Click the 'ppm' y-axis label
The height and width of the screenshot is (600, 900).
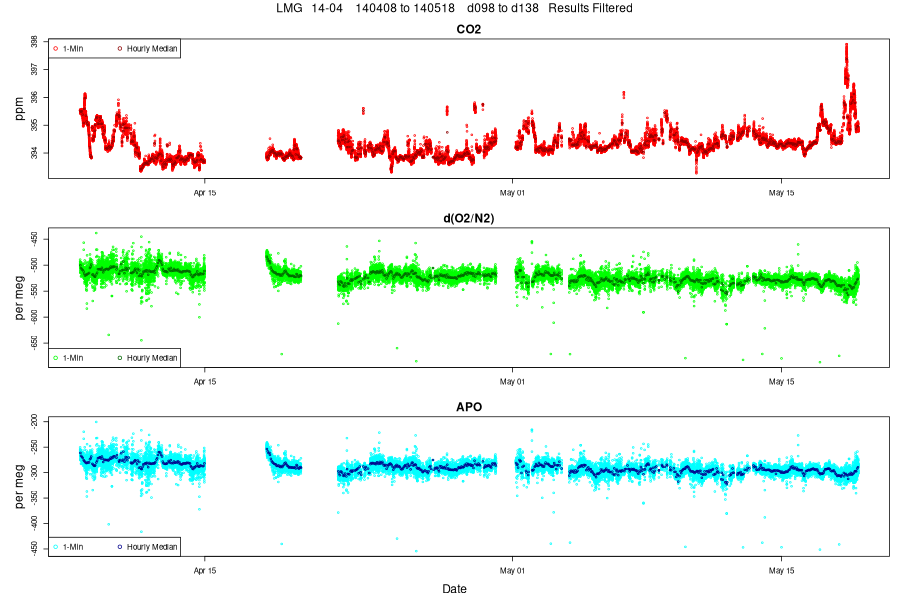[20, 109]
